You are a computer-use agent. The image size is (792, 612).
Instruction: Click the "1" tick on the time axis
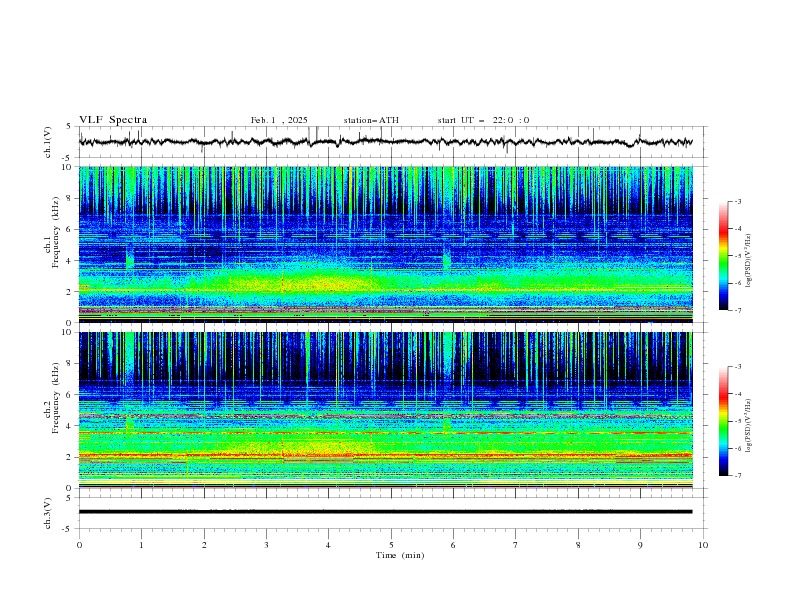click(142, 545)
